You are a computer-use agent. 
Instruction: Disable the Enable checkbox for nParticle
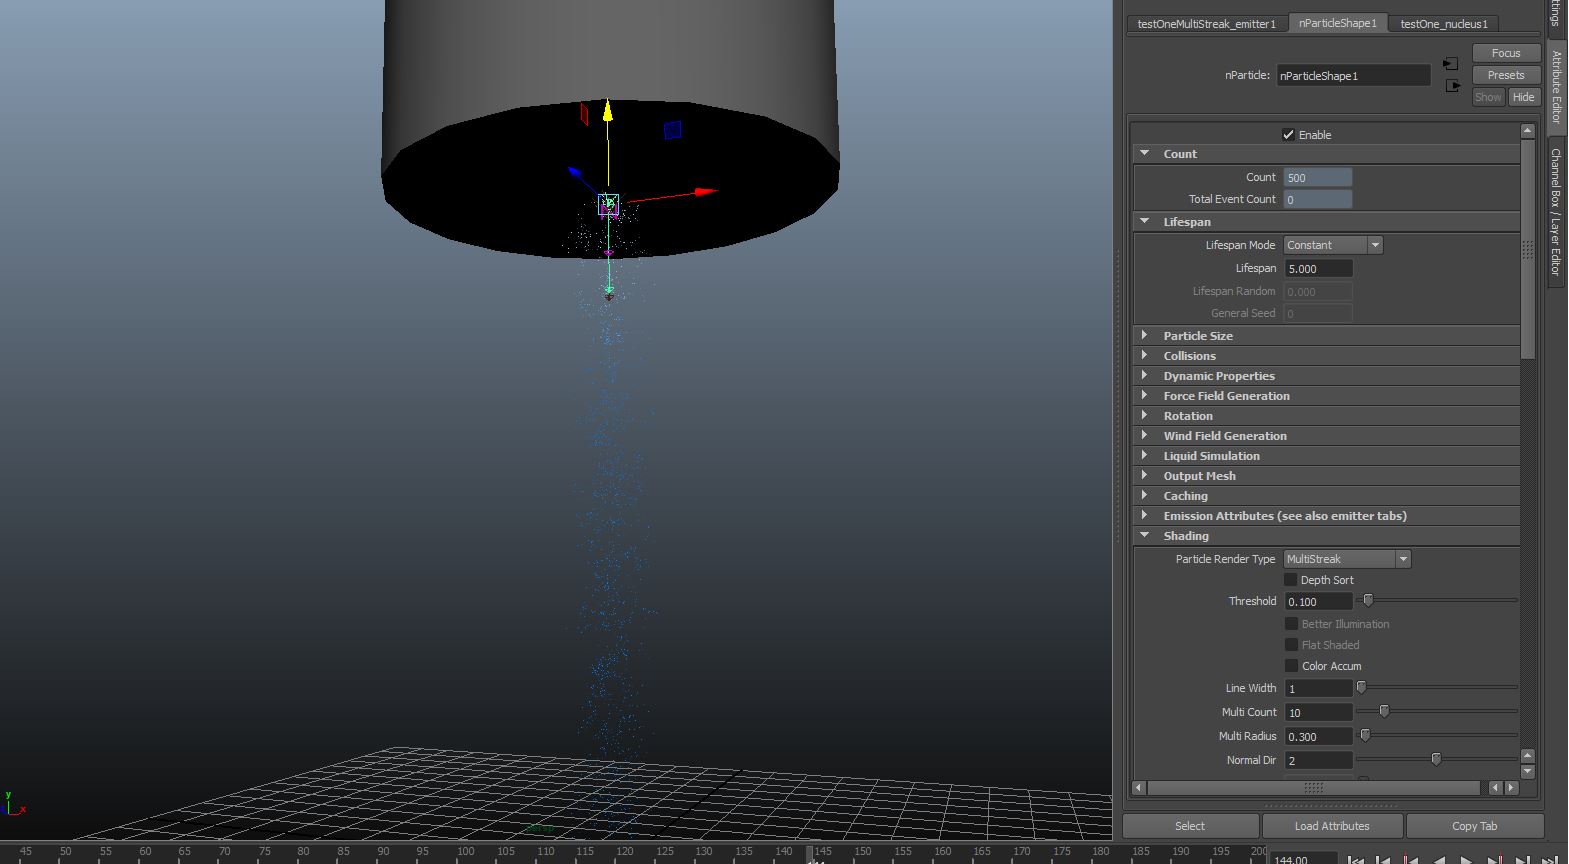[x=1288, y=135]
